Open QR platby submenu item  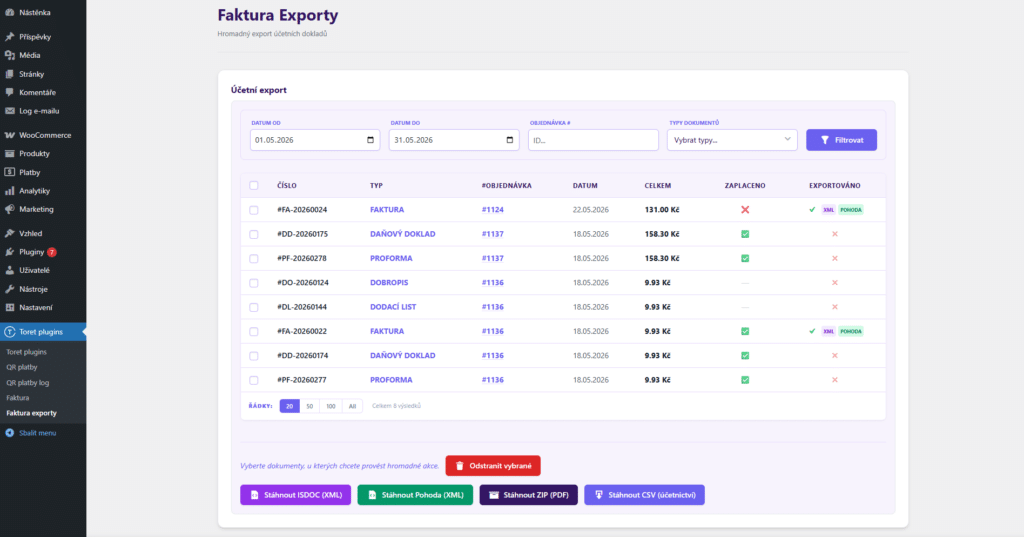pos(22,367)
